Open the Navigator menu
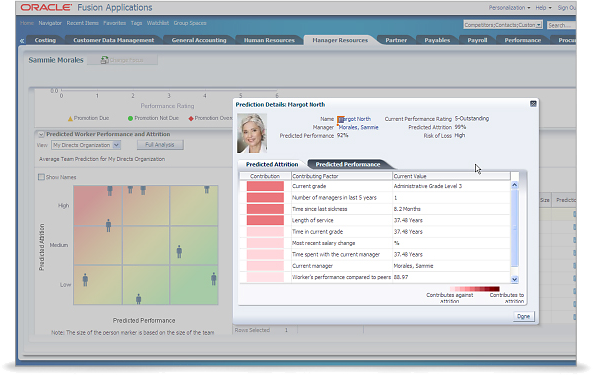 [50, 23]
